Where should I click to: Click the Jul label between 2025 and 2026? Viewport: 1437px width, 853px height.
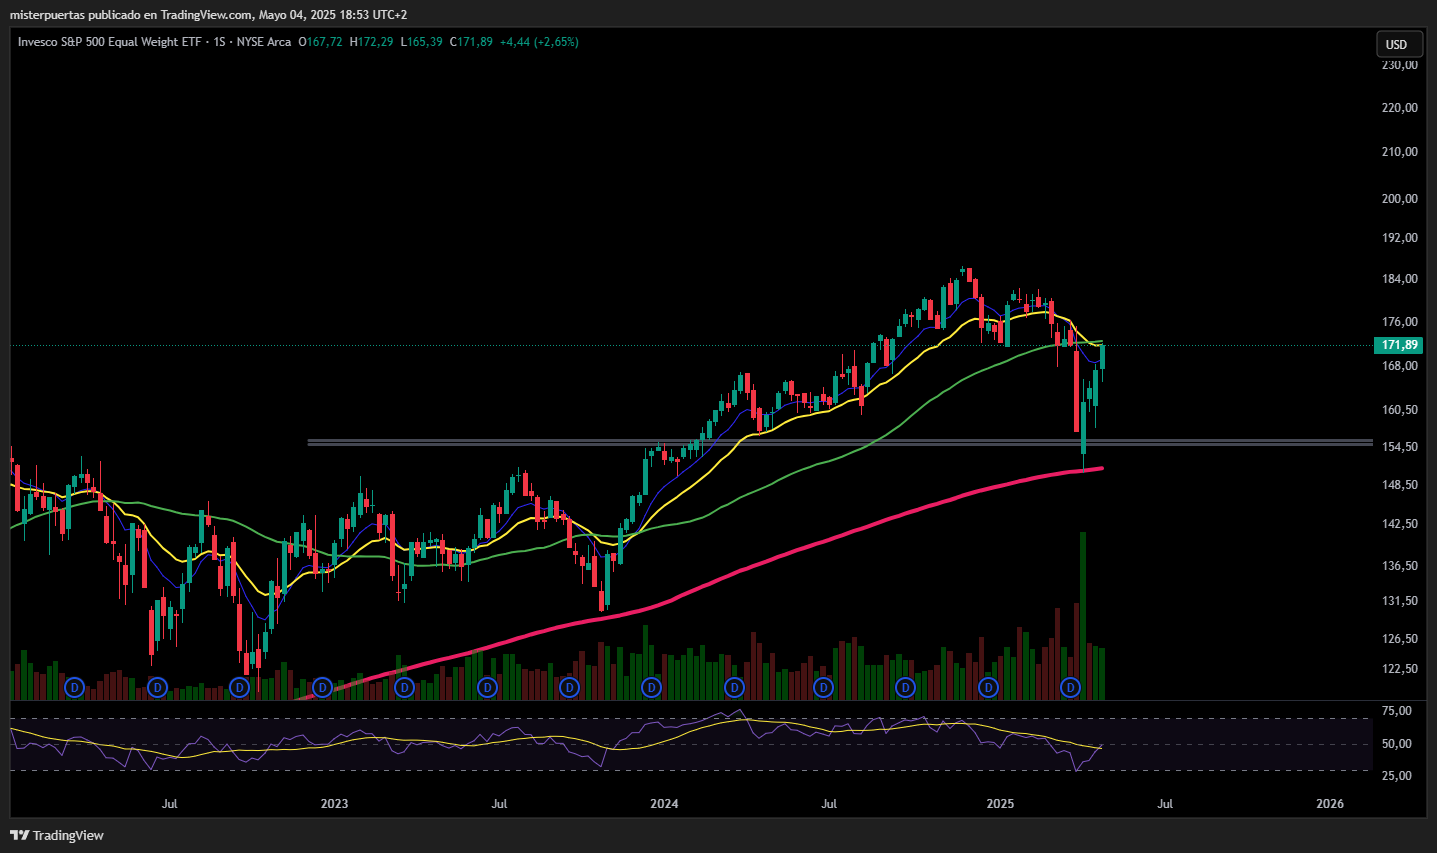click(1165, 804)
